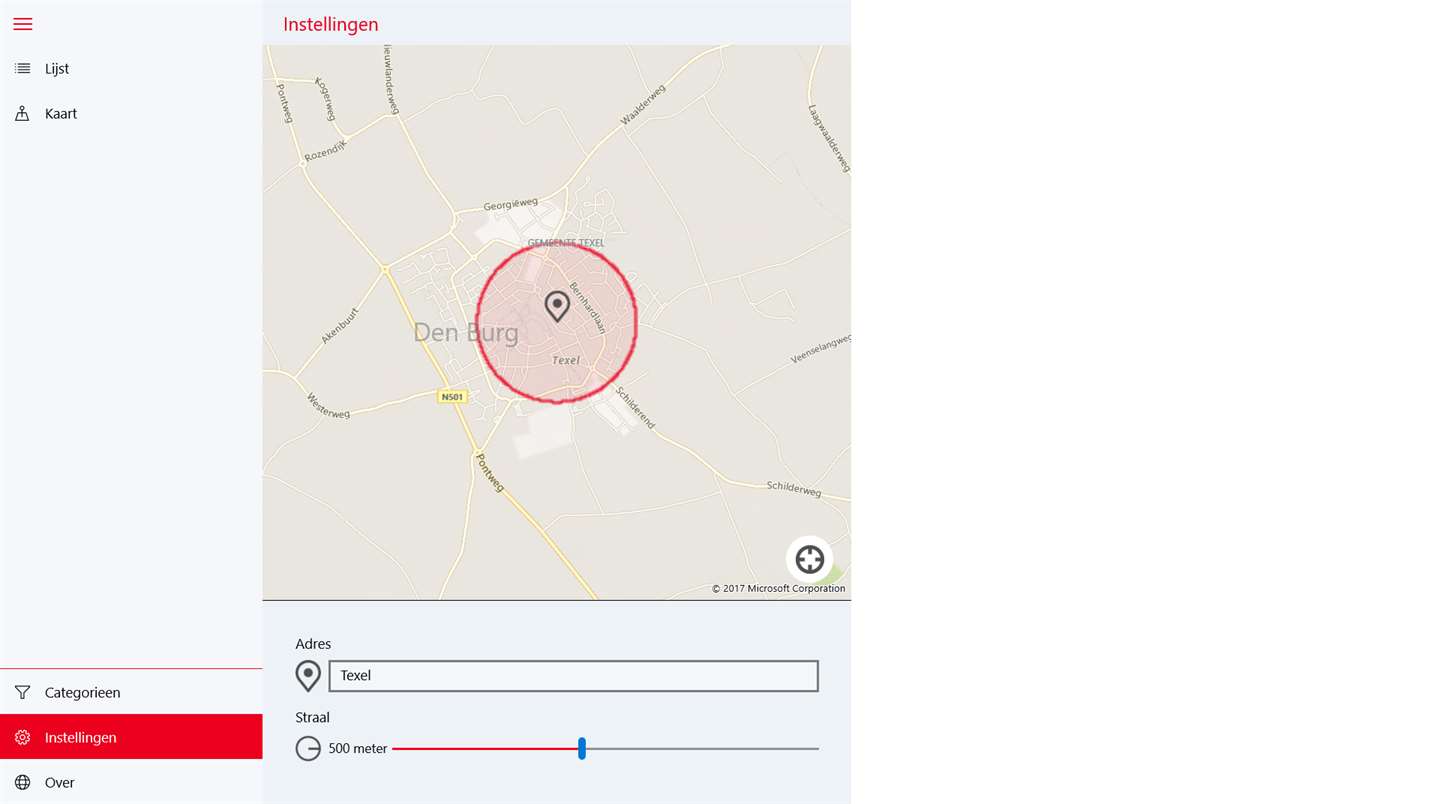Click the list icon beside Lijst
Screen dimensions: 1440x804
(22, 69)
